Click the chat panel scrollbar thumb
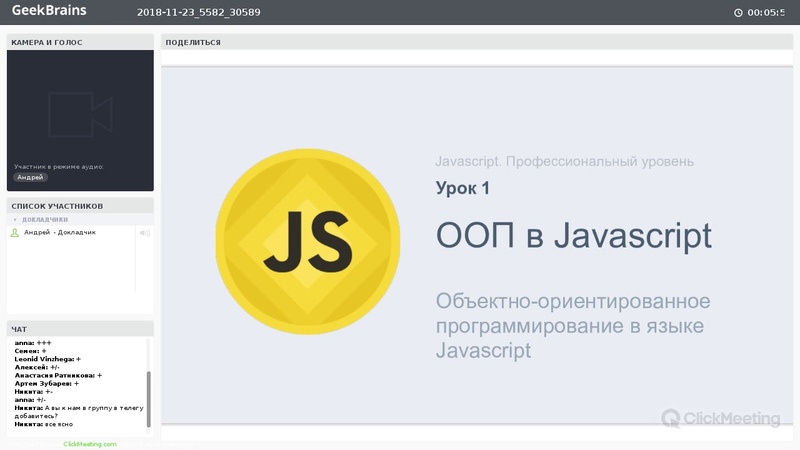The width and height of the screenshot is (800, 450). click(x=149, y=398)
